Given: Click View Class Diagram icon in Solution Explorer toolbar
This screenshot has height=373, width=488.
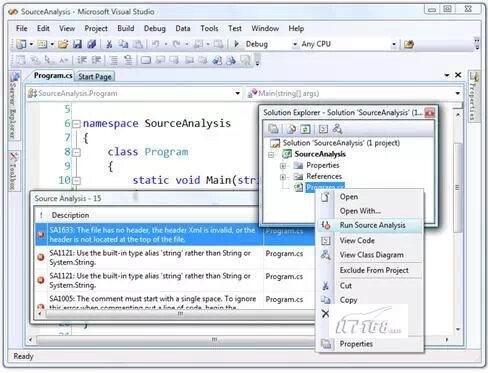Looking at the screenshot, I should [337, 129].
